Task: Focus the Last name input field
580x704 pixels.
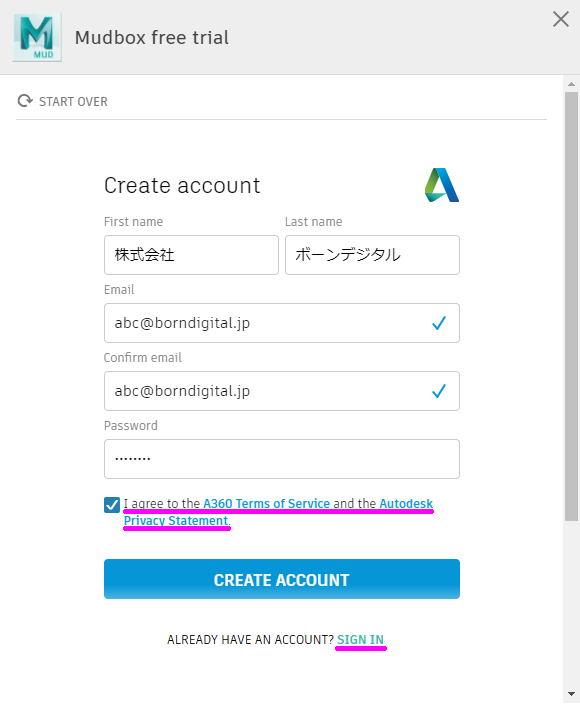Action: [372, 255]
